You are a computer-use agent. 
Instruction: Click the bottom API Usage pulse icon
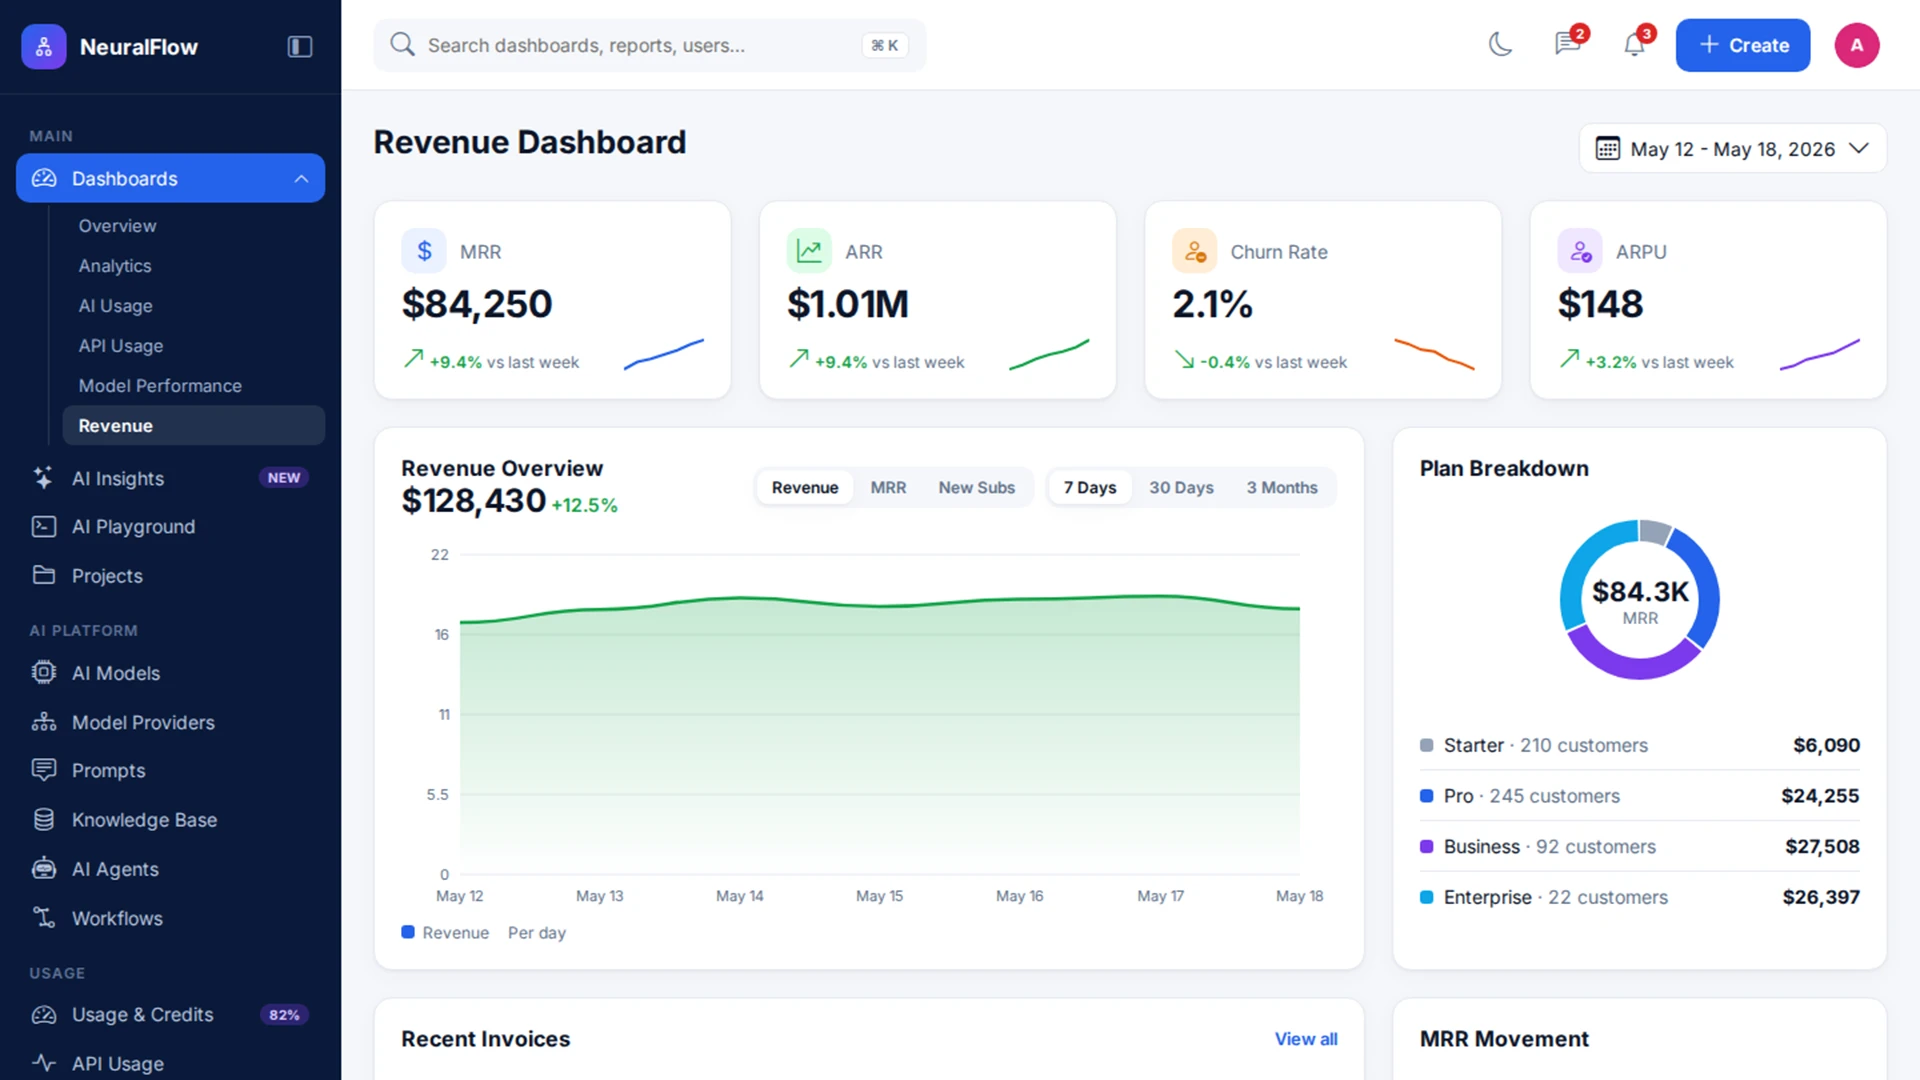tap(44, 1063)
